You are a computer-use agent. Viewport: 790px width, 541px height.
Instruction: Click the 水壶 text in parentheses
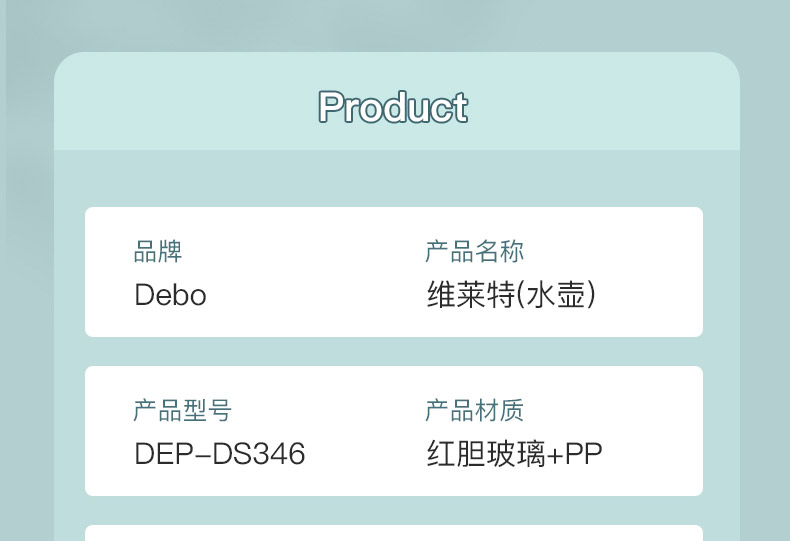click(x=556, y=295)
